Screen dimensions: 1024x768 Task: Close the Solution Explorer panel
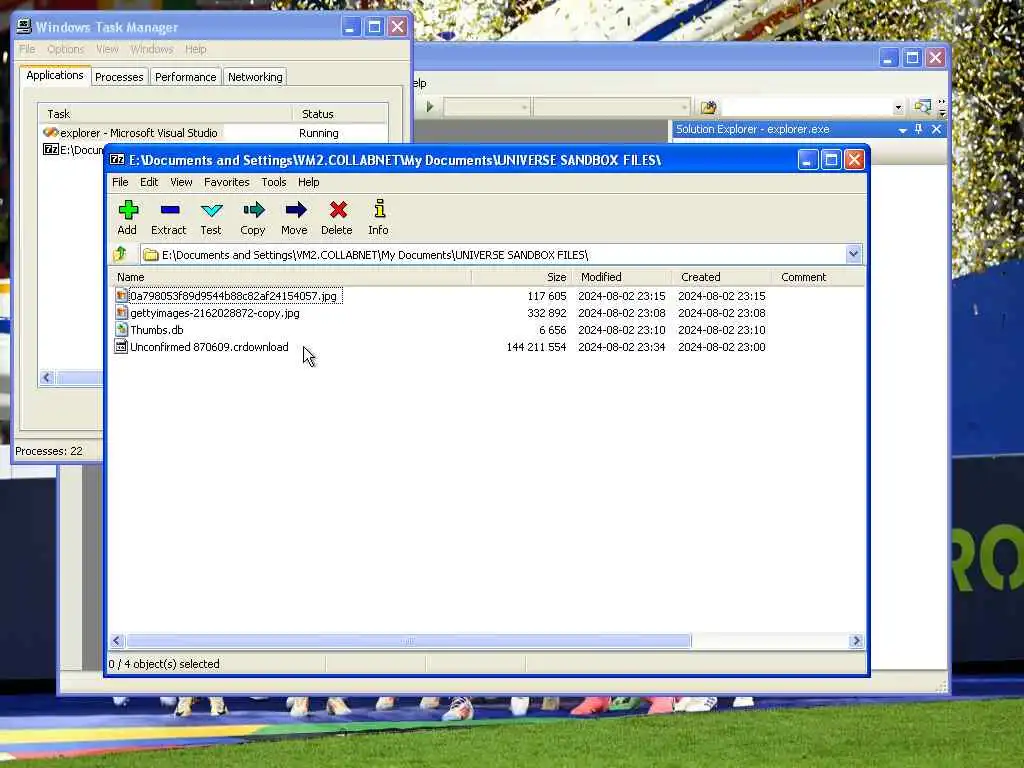936,129
